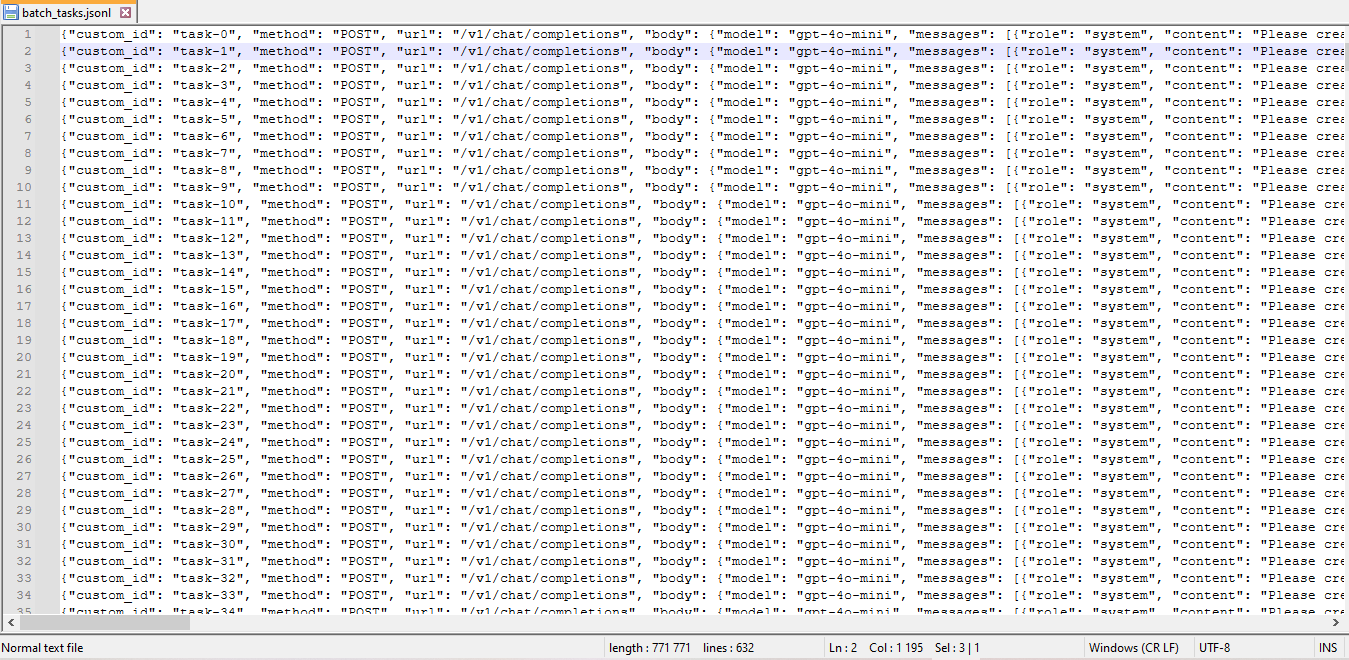Click 'Normal text file' in the status bar
Viewport: 1349px width, 660px height.
43,648
